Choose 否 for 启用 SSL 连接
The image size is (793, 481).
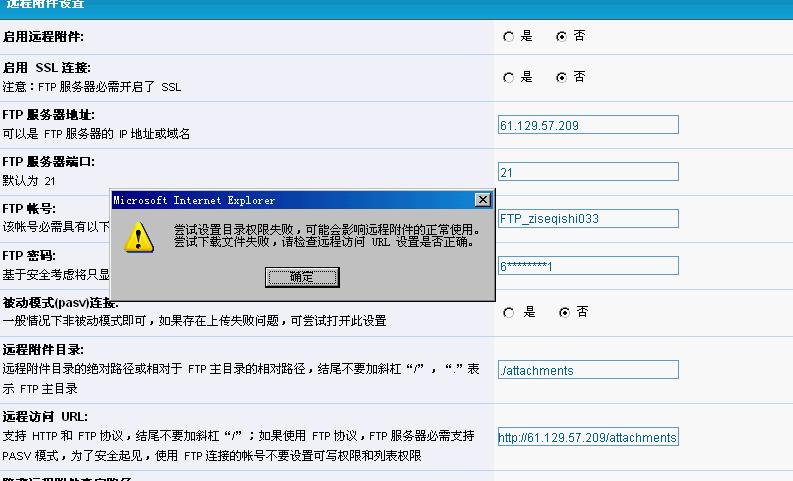[561, 78]
